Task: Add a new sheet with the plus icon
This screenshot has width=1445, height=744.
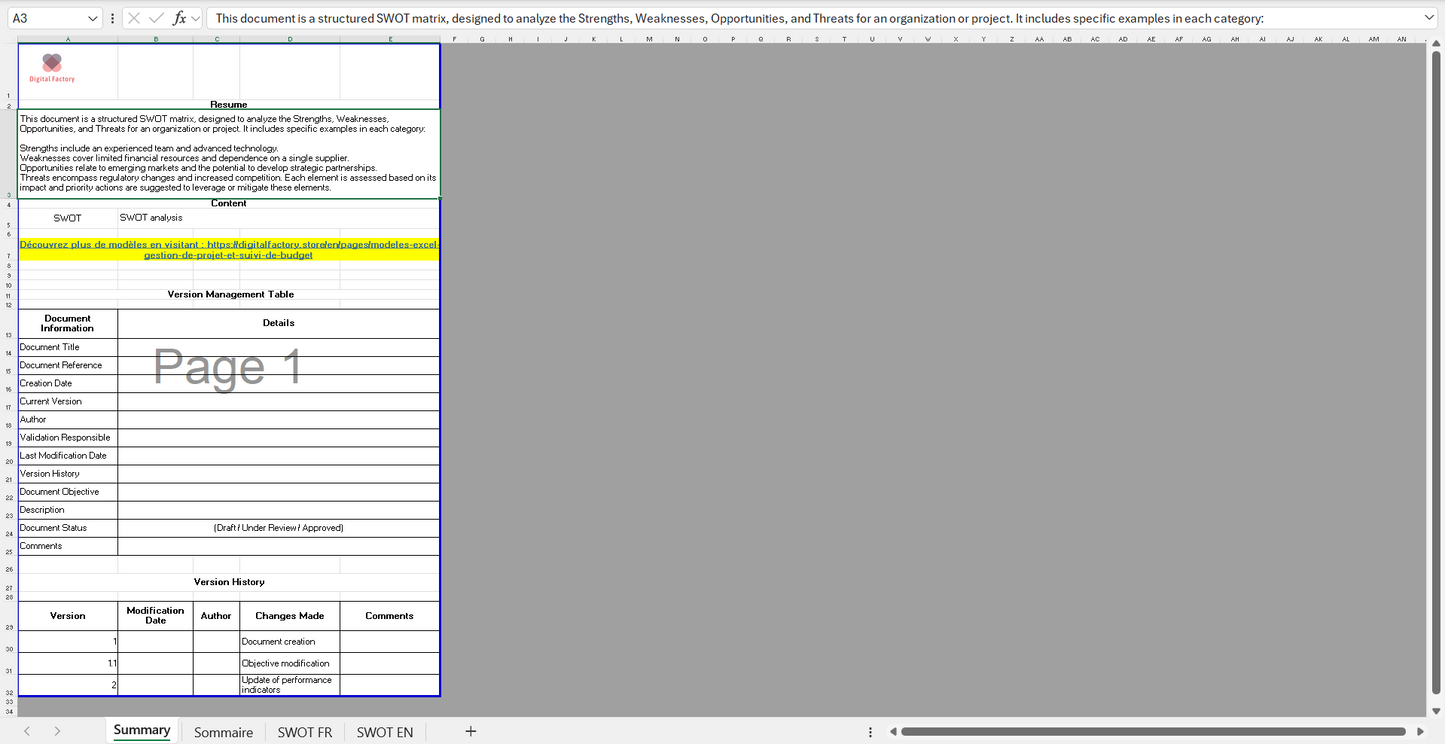Action: coord(471,731)
